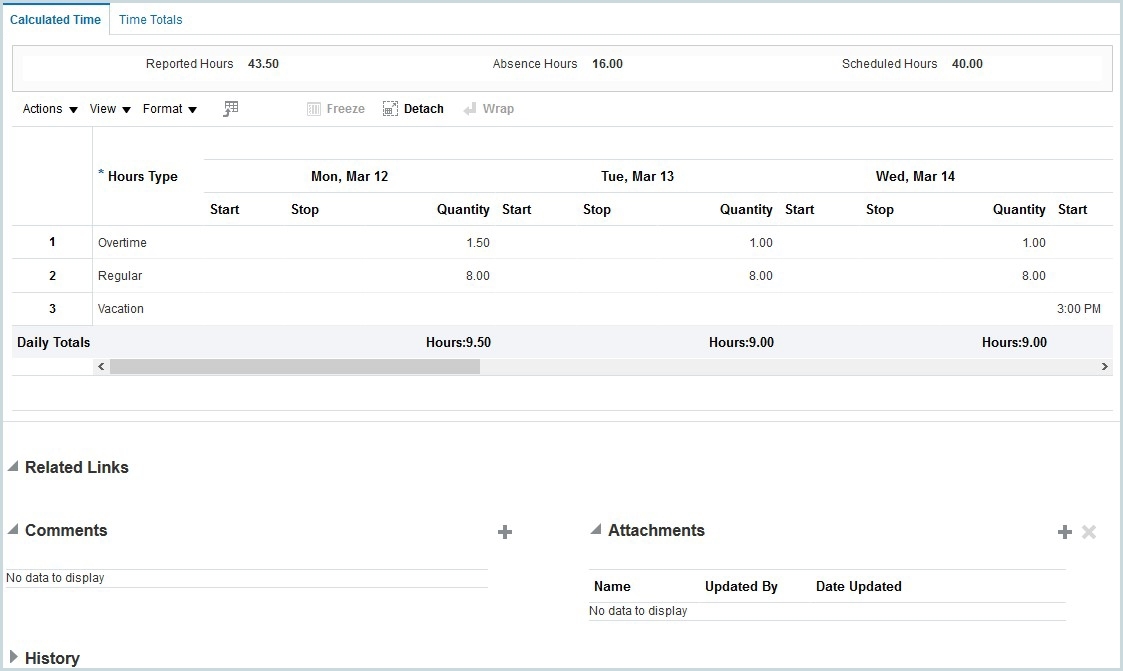Add an attachment using the plus icon
The width and height of the screenshot is (1123, 671).
(1064, 531)
